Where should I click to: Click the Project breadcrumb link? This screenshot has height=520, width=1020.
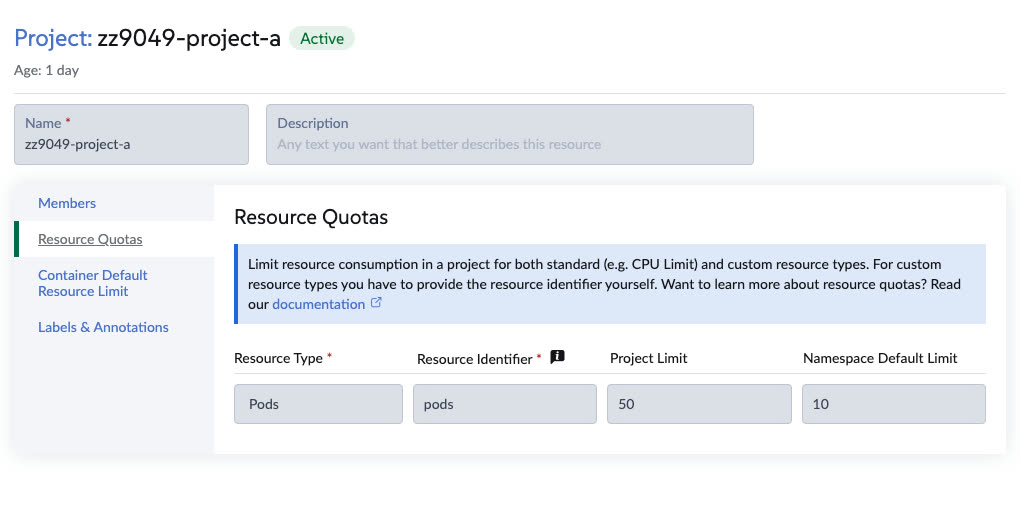(53, 38)
